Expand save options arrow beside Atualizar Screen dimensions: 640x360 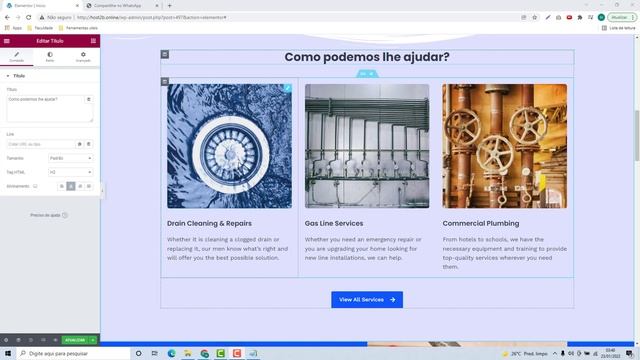point(93,340)
